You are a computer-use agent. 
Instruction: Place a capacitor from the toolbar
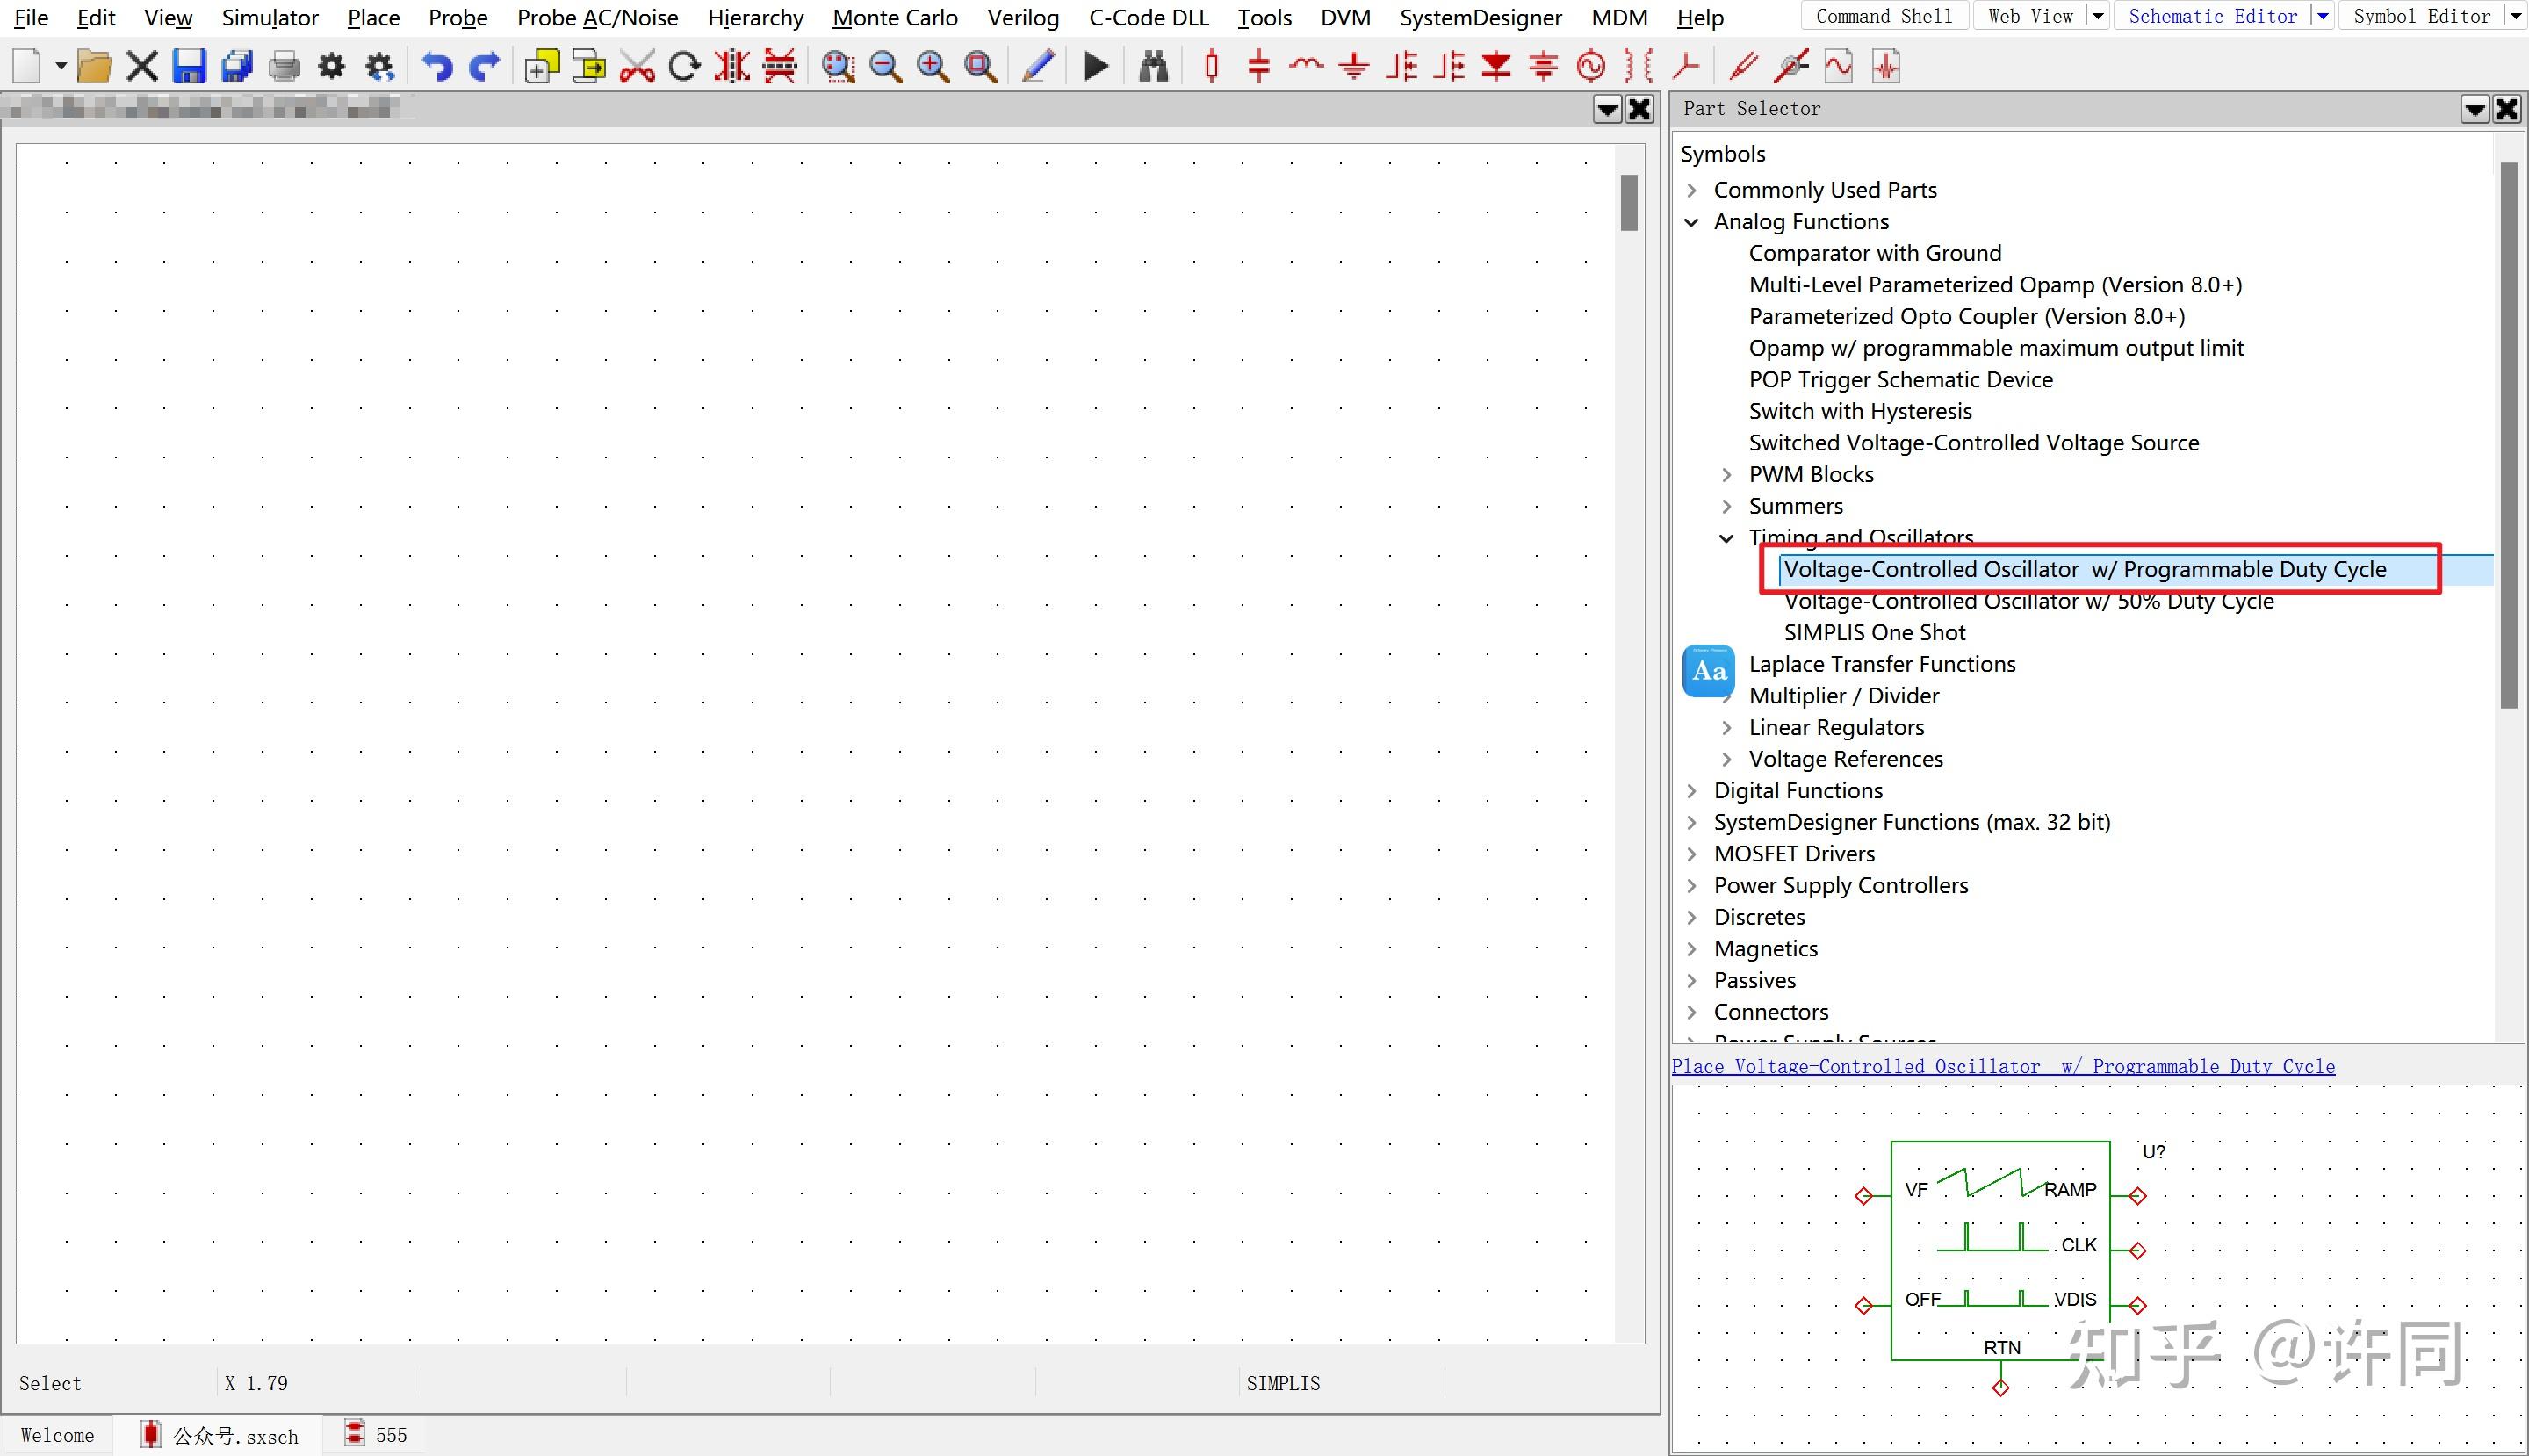point(1259,67)
